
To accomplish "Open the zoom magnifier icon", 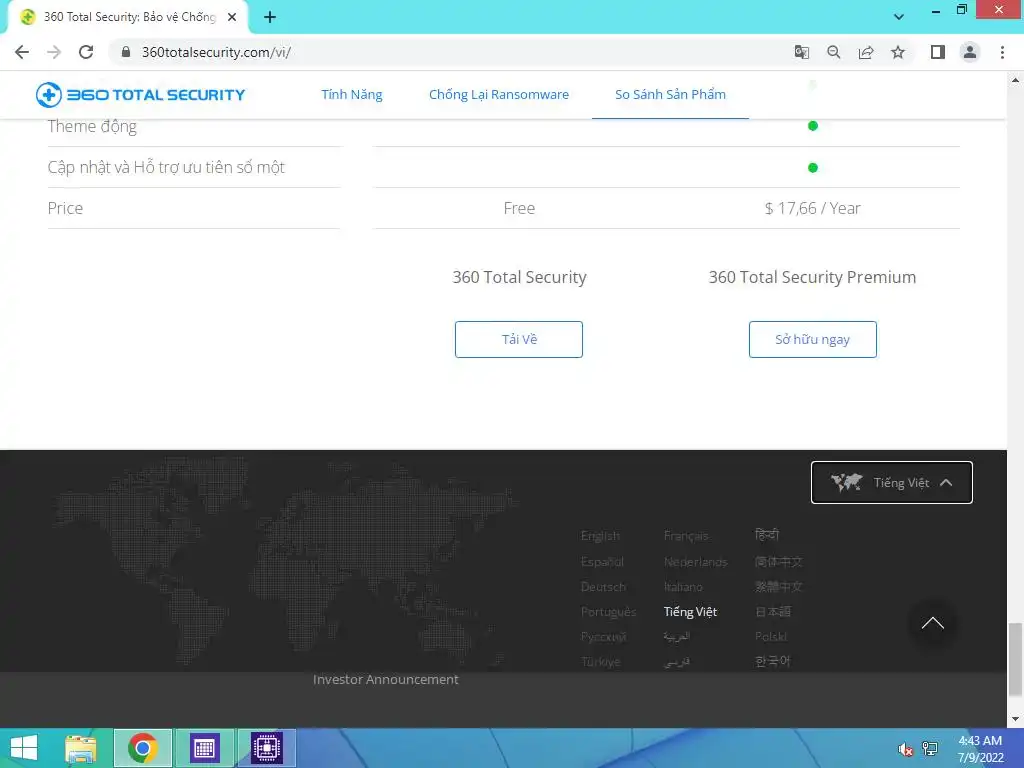I will pyautogui.click(x=833, y=52).
